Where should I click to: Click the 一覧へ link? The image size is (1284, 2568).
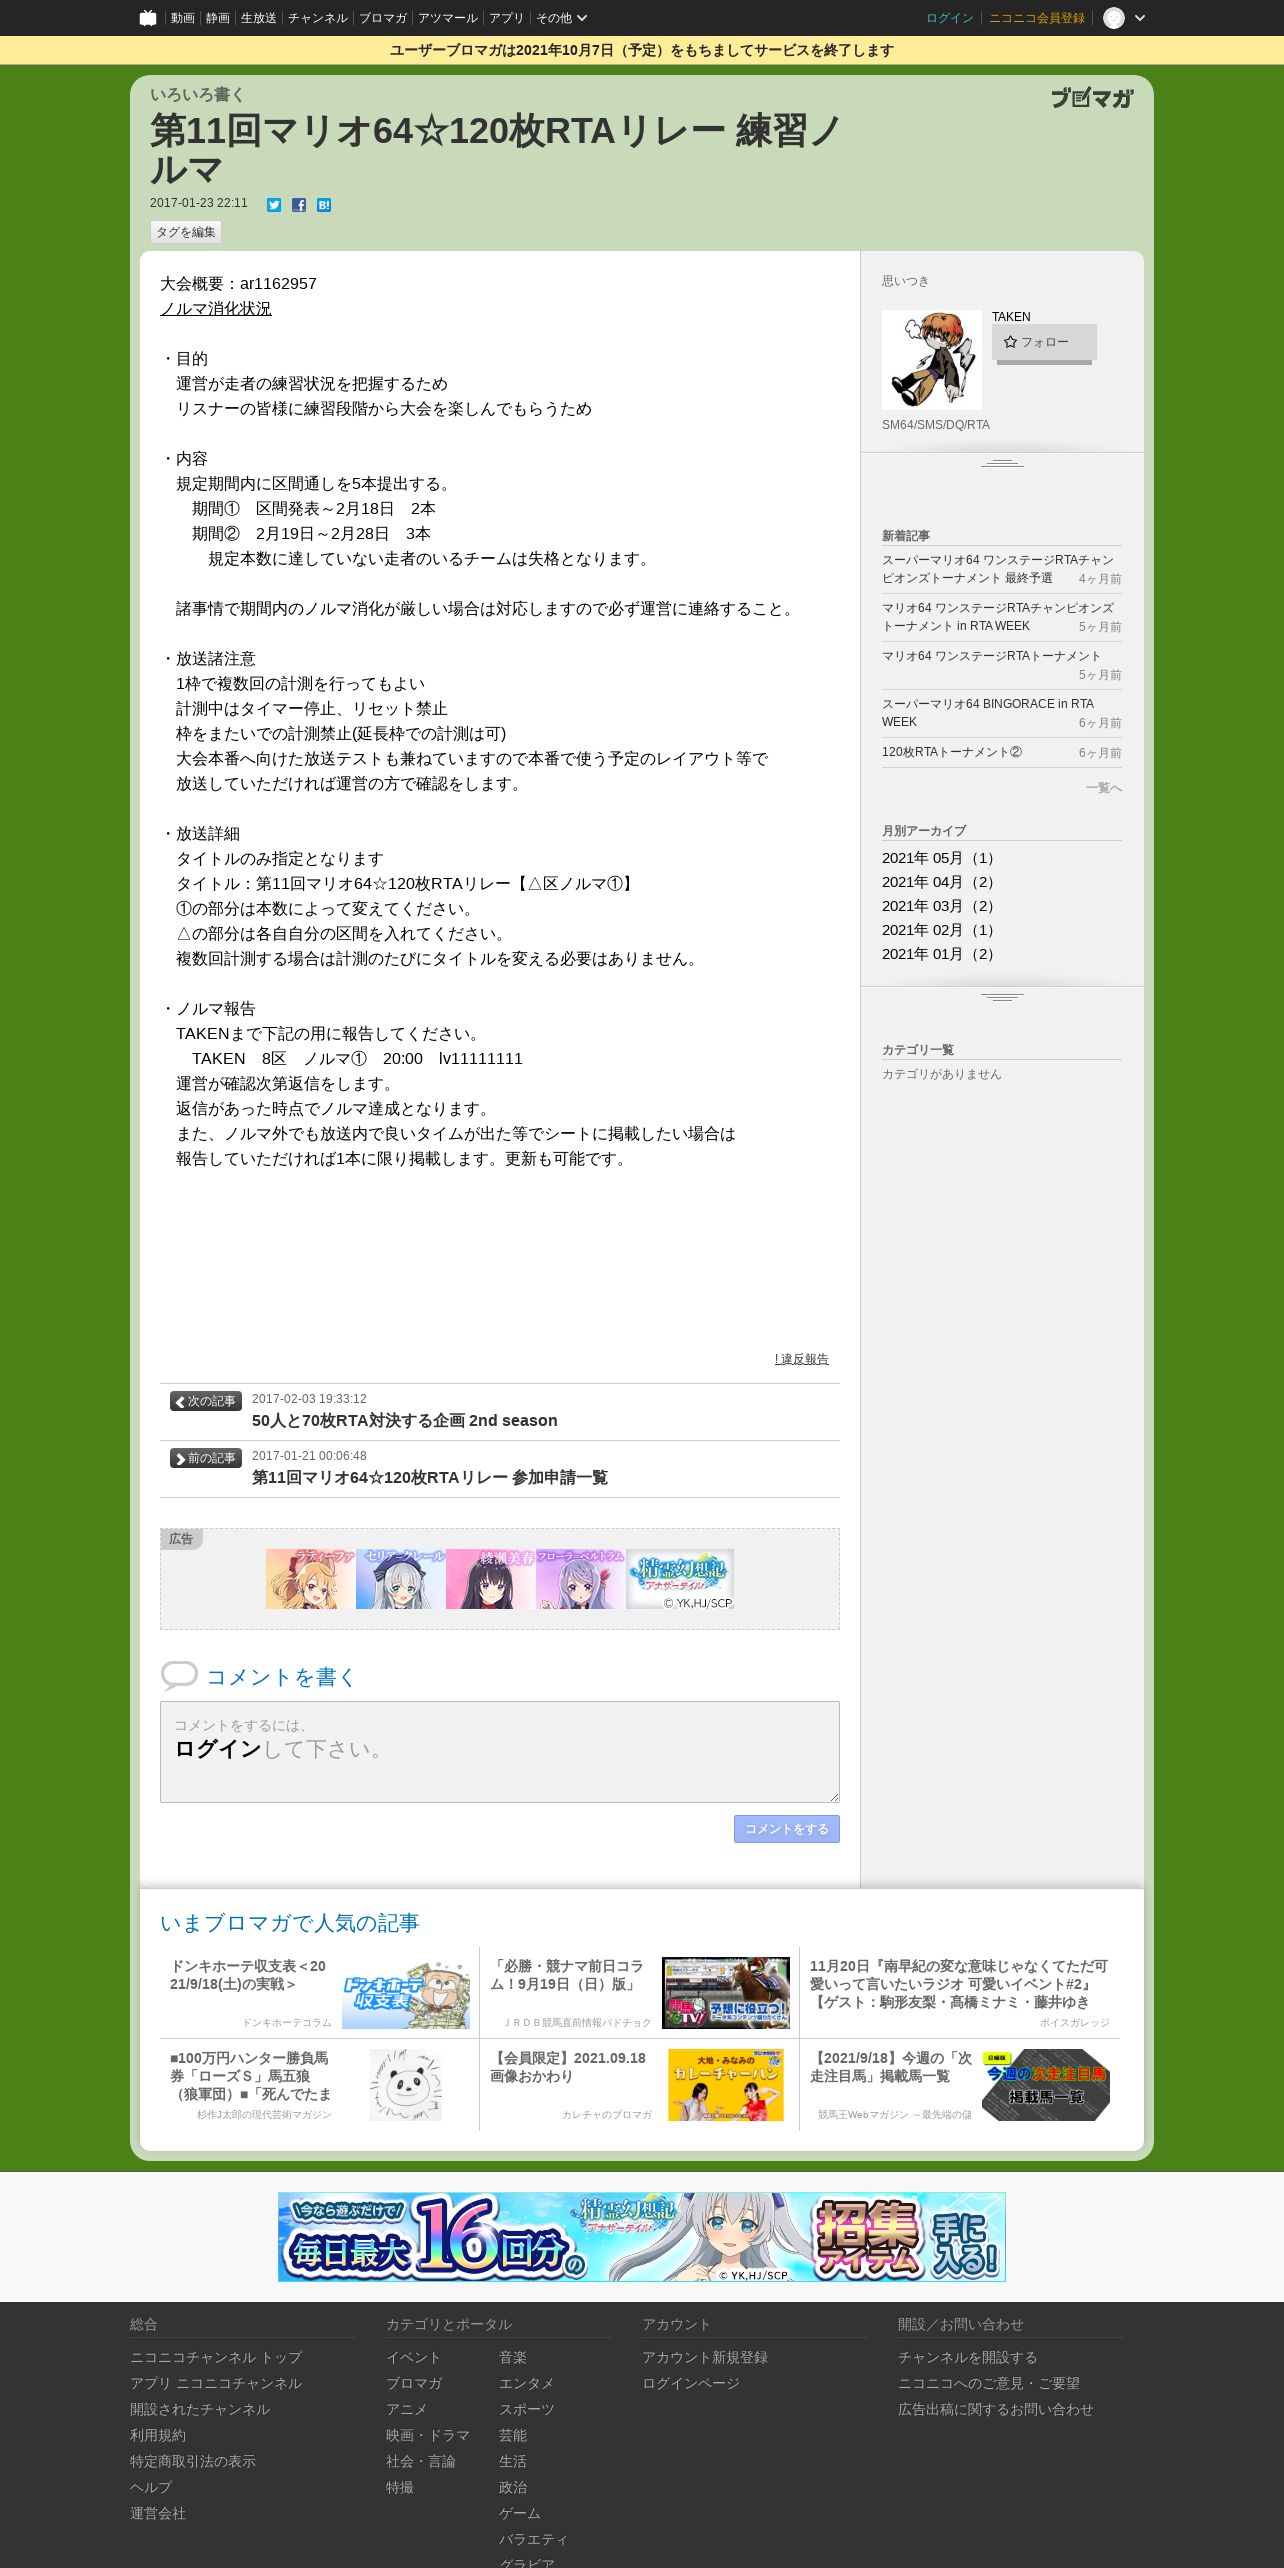1103,788
